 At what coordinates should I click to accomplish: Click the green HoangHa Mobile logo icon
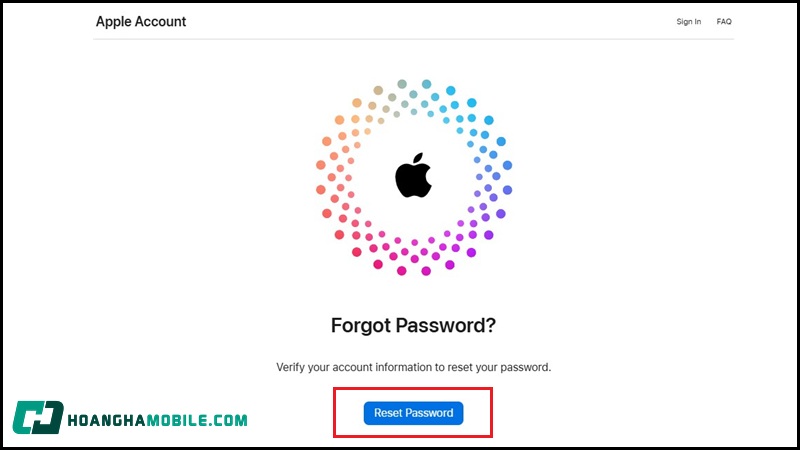[38, 418]
